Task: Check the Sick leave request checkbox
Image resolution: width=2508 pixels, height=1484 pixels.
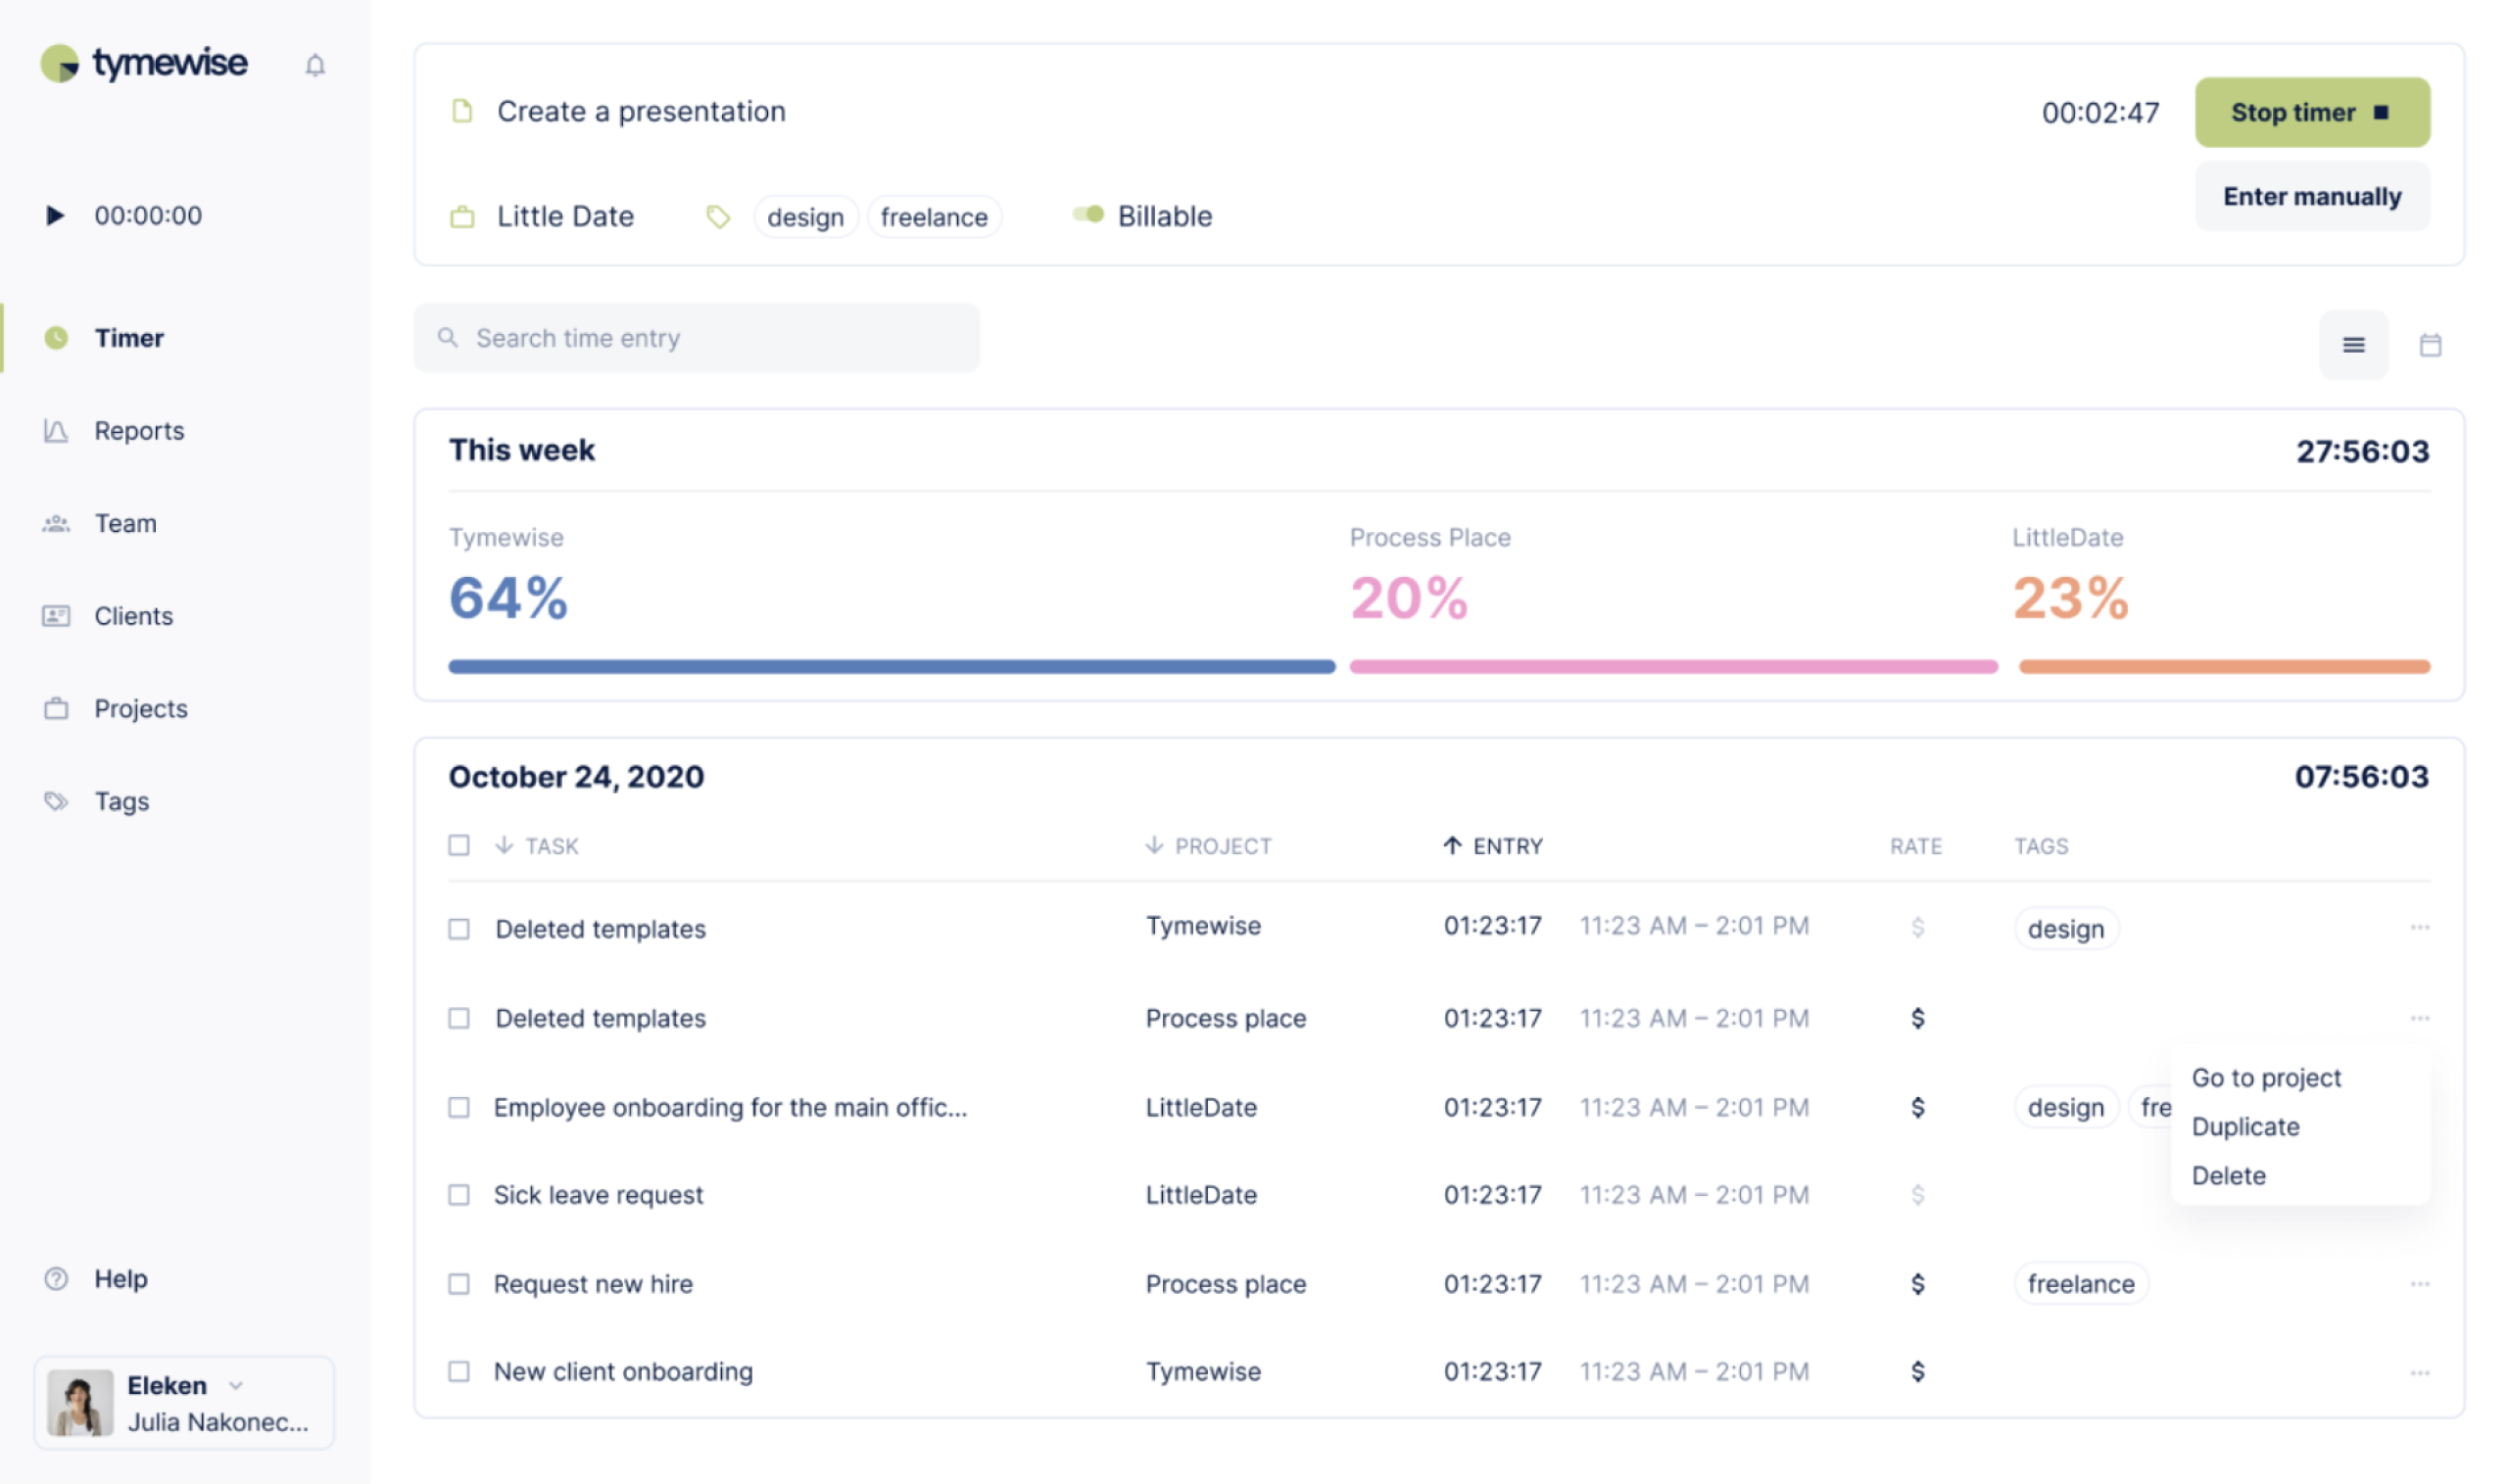Action: pyautogui.click(x=459, y=1195)
